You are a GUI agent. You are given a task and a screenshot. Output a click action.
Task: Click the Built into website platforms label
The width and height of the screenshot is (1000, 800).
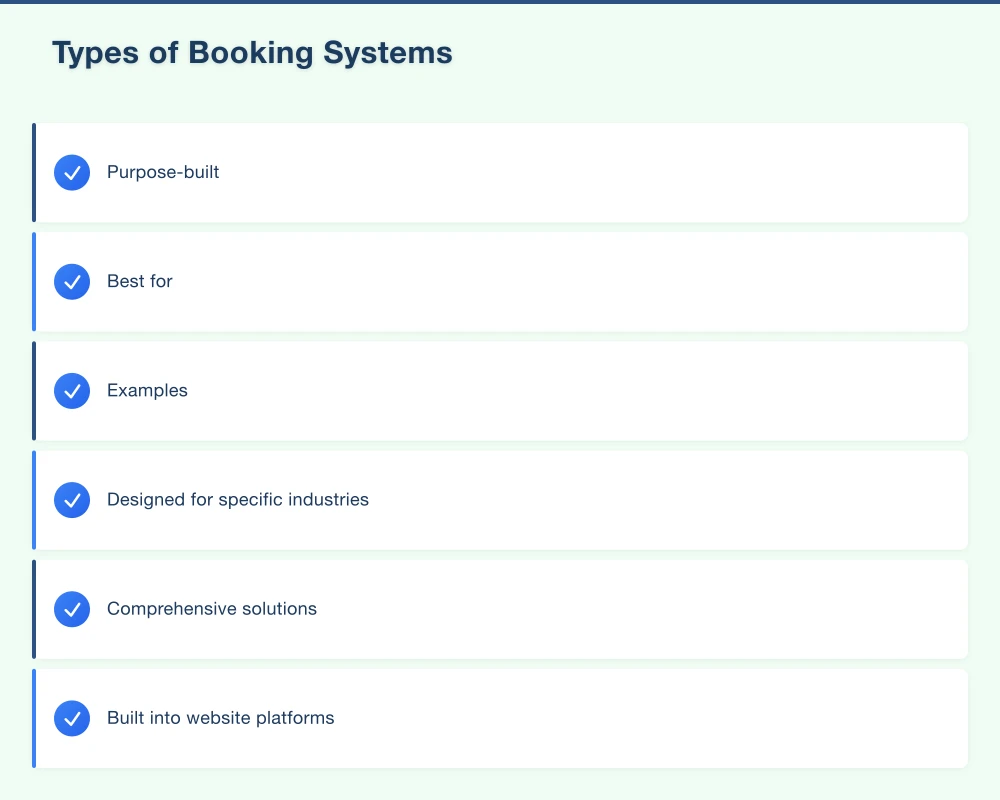221,717
